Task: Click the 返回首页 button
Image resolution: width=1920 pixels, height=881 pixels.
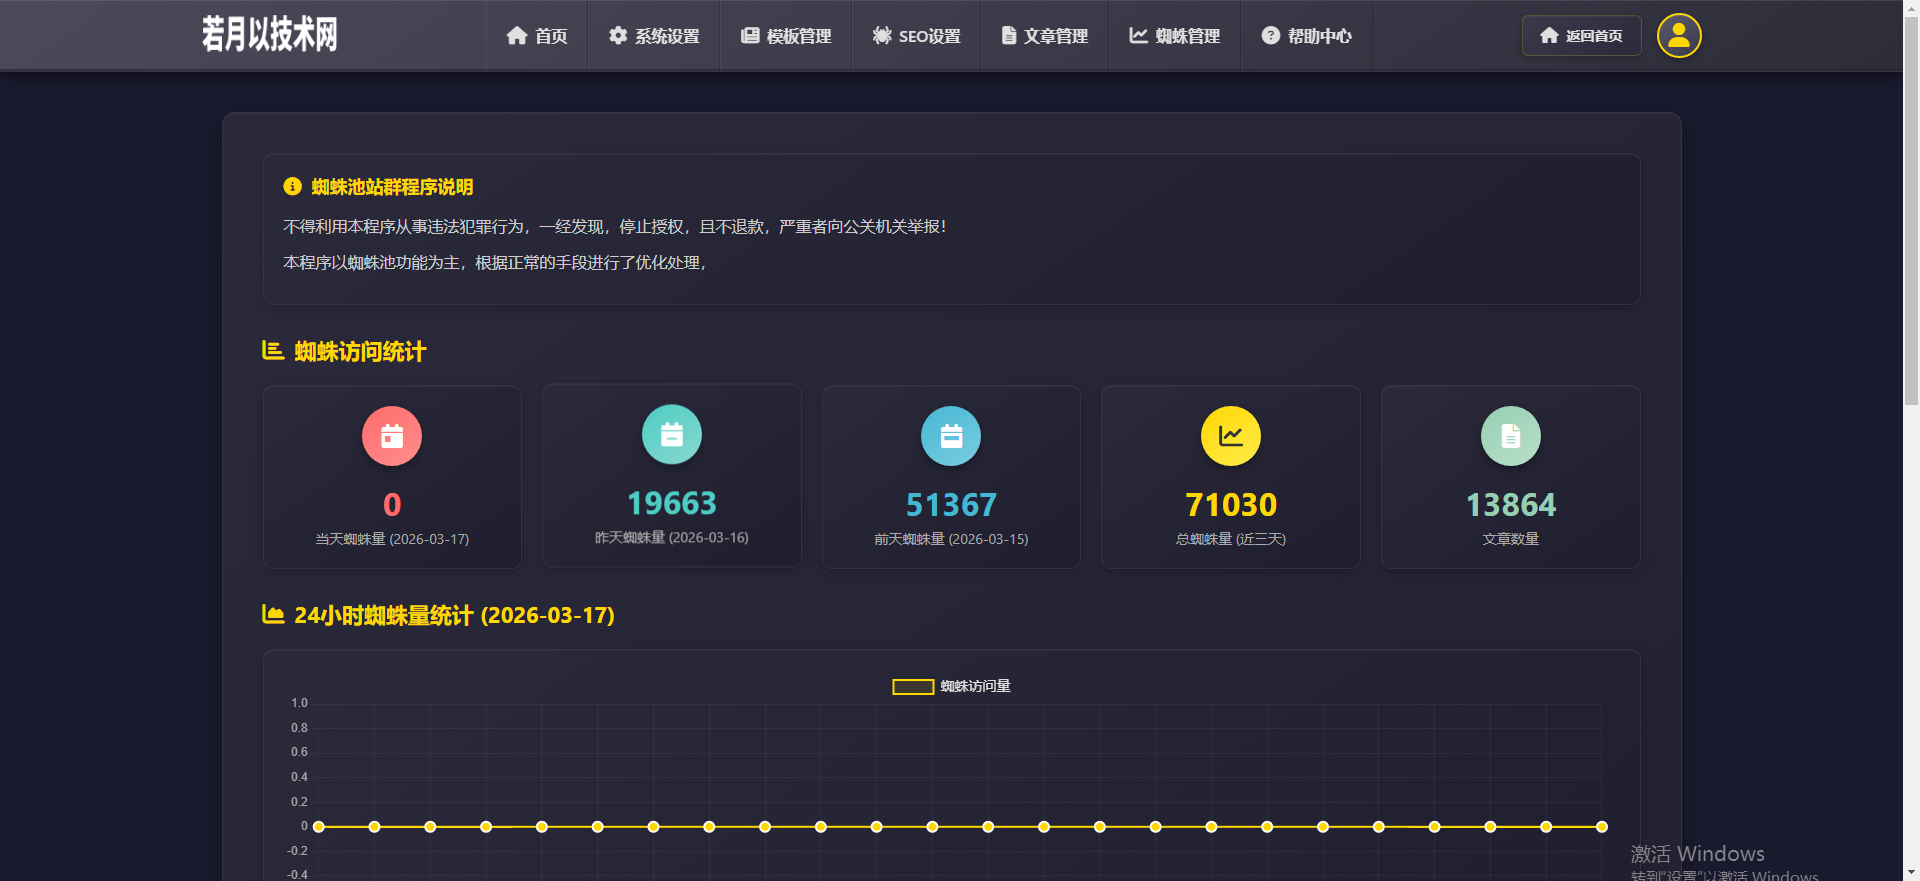Action: coord(1581,36)
